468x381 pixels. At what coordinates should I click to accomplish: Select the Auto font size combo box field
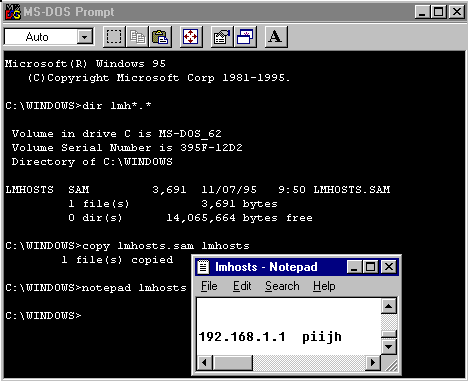pyautogui.click(x=49, y=37)
